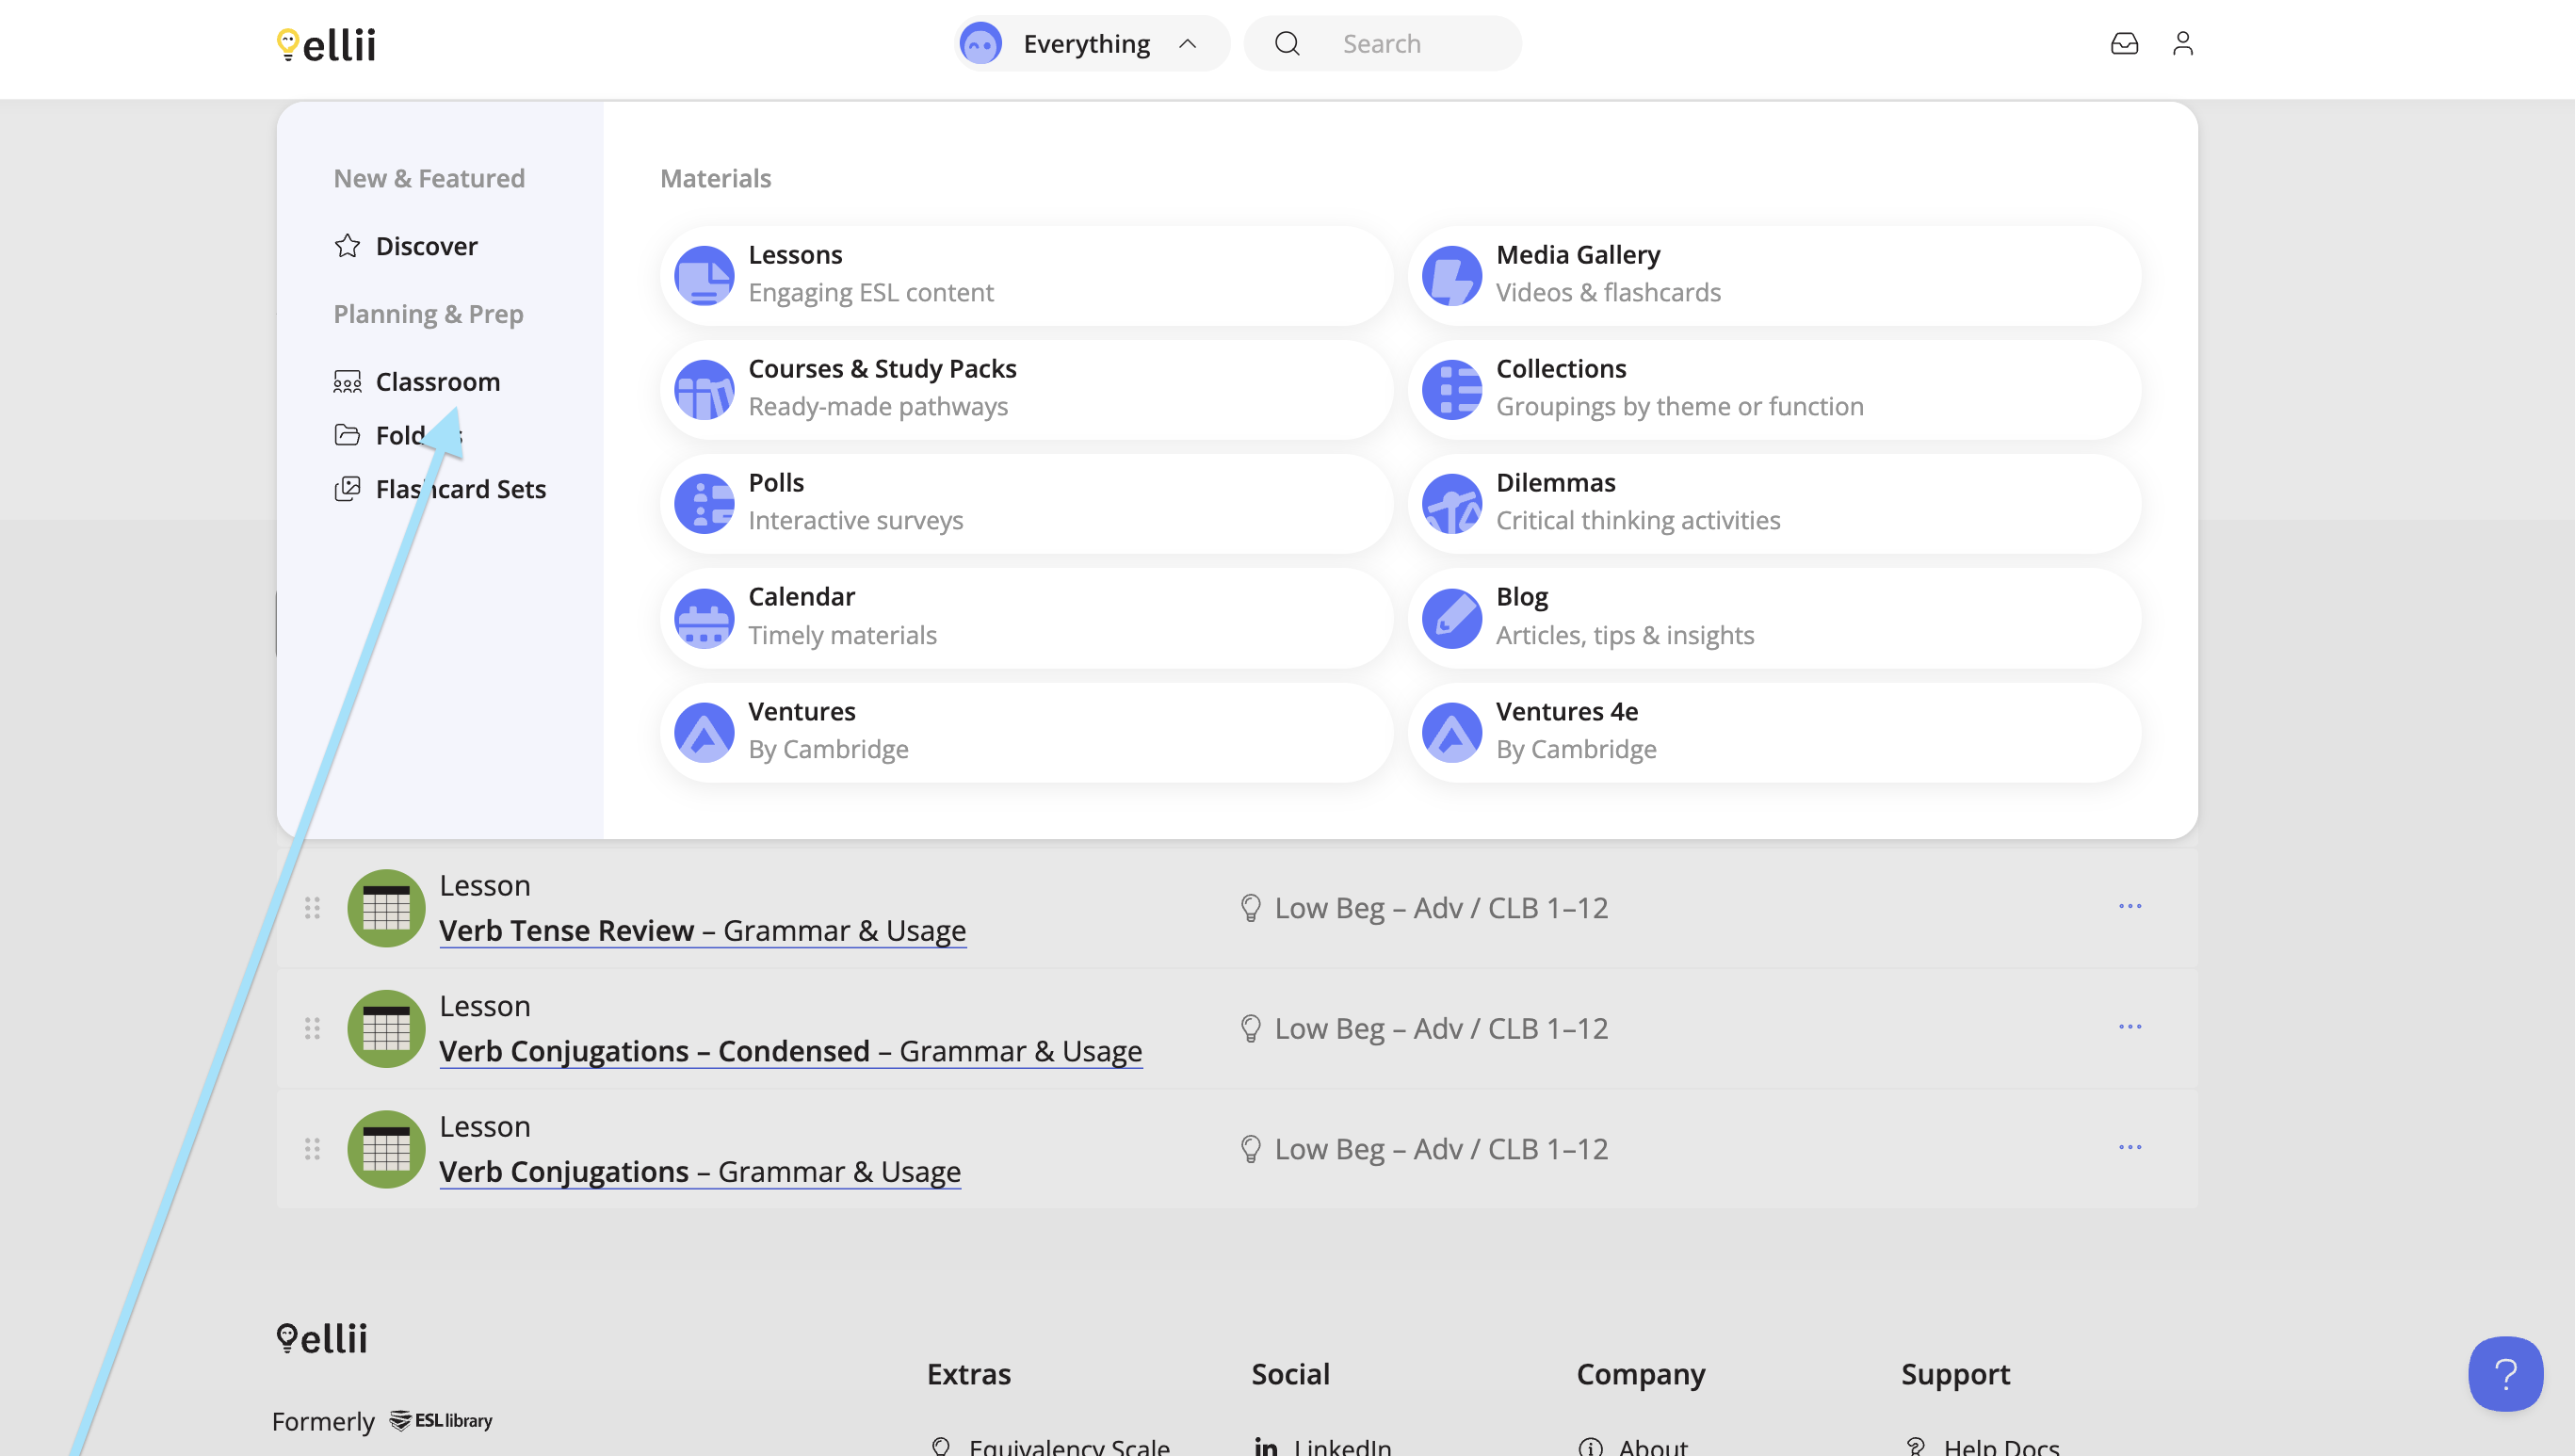This screenshot has height=1456, width=2575.
Task: Open Verb Conjugations – Grammar & Usage link
Action: (699, 1172)
